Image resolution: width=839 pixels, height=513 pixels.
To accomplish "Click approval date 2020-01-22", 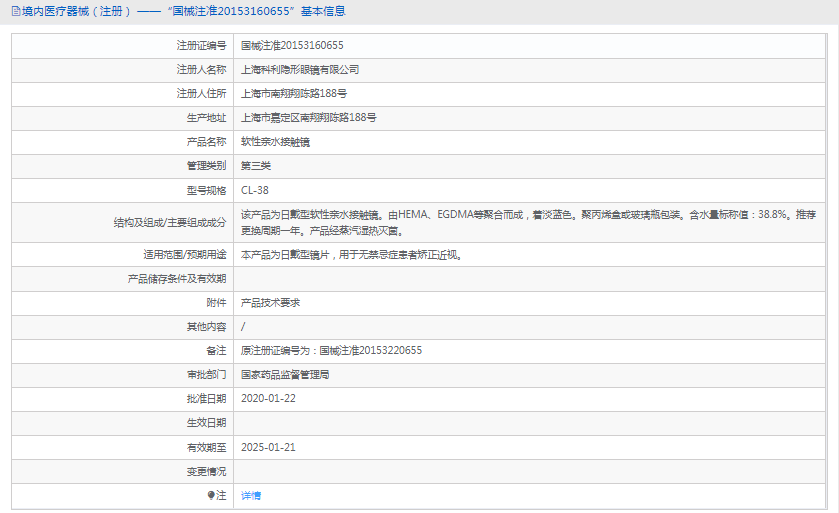I will pyautogui.click(x=268, y=399).
